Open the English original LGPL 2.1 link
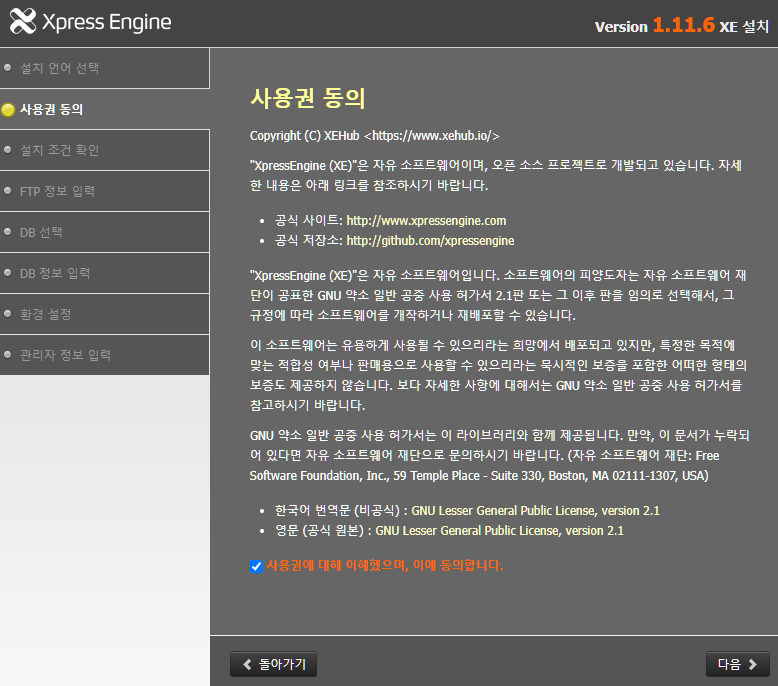The width and height of the screenshot is (778, 686). [x=499, y=531]
